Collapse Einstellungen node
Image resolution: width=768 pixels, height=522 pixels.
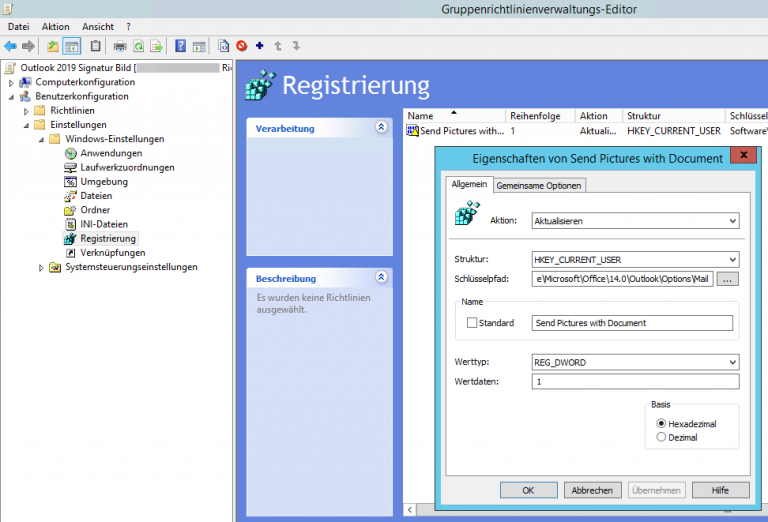point(26,125)
